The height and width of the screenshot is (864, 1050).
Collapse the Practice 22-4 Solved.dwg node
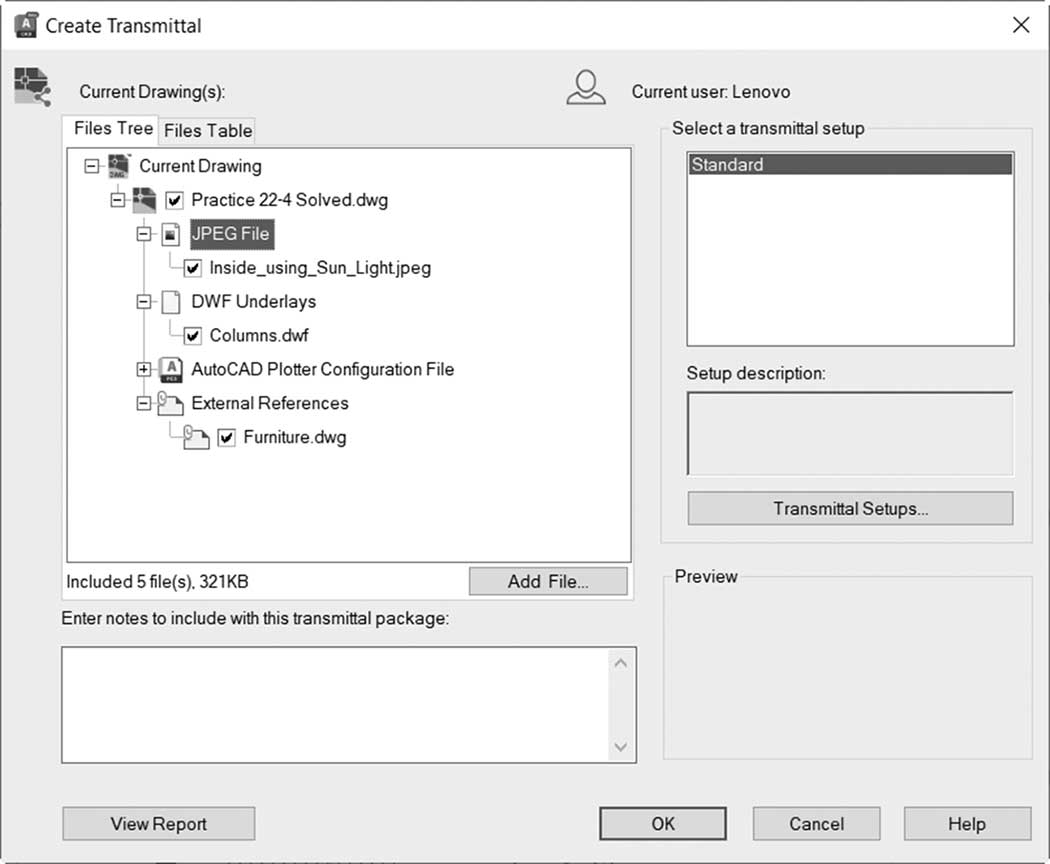tap(117, 200)
